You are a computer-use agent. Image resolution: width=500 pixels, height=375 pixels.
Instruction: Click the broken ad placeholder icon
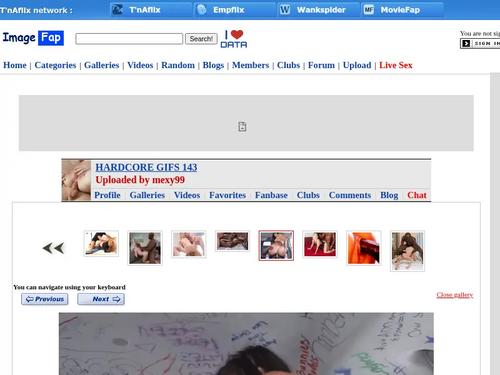pos(242,127)
